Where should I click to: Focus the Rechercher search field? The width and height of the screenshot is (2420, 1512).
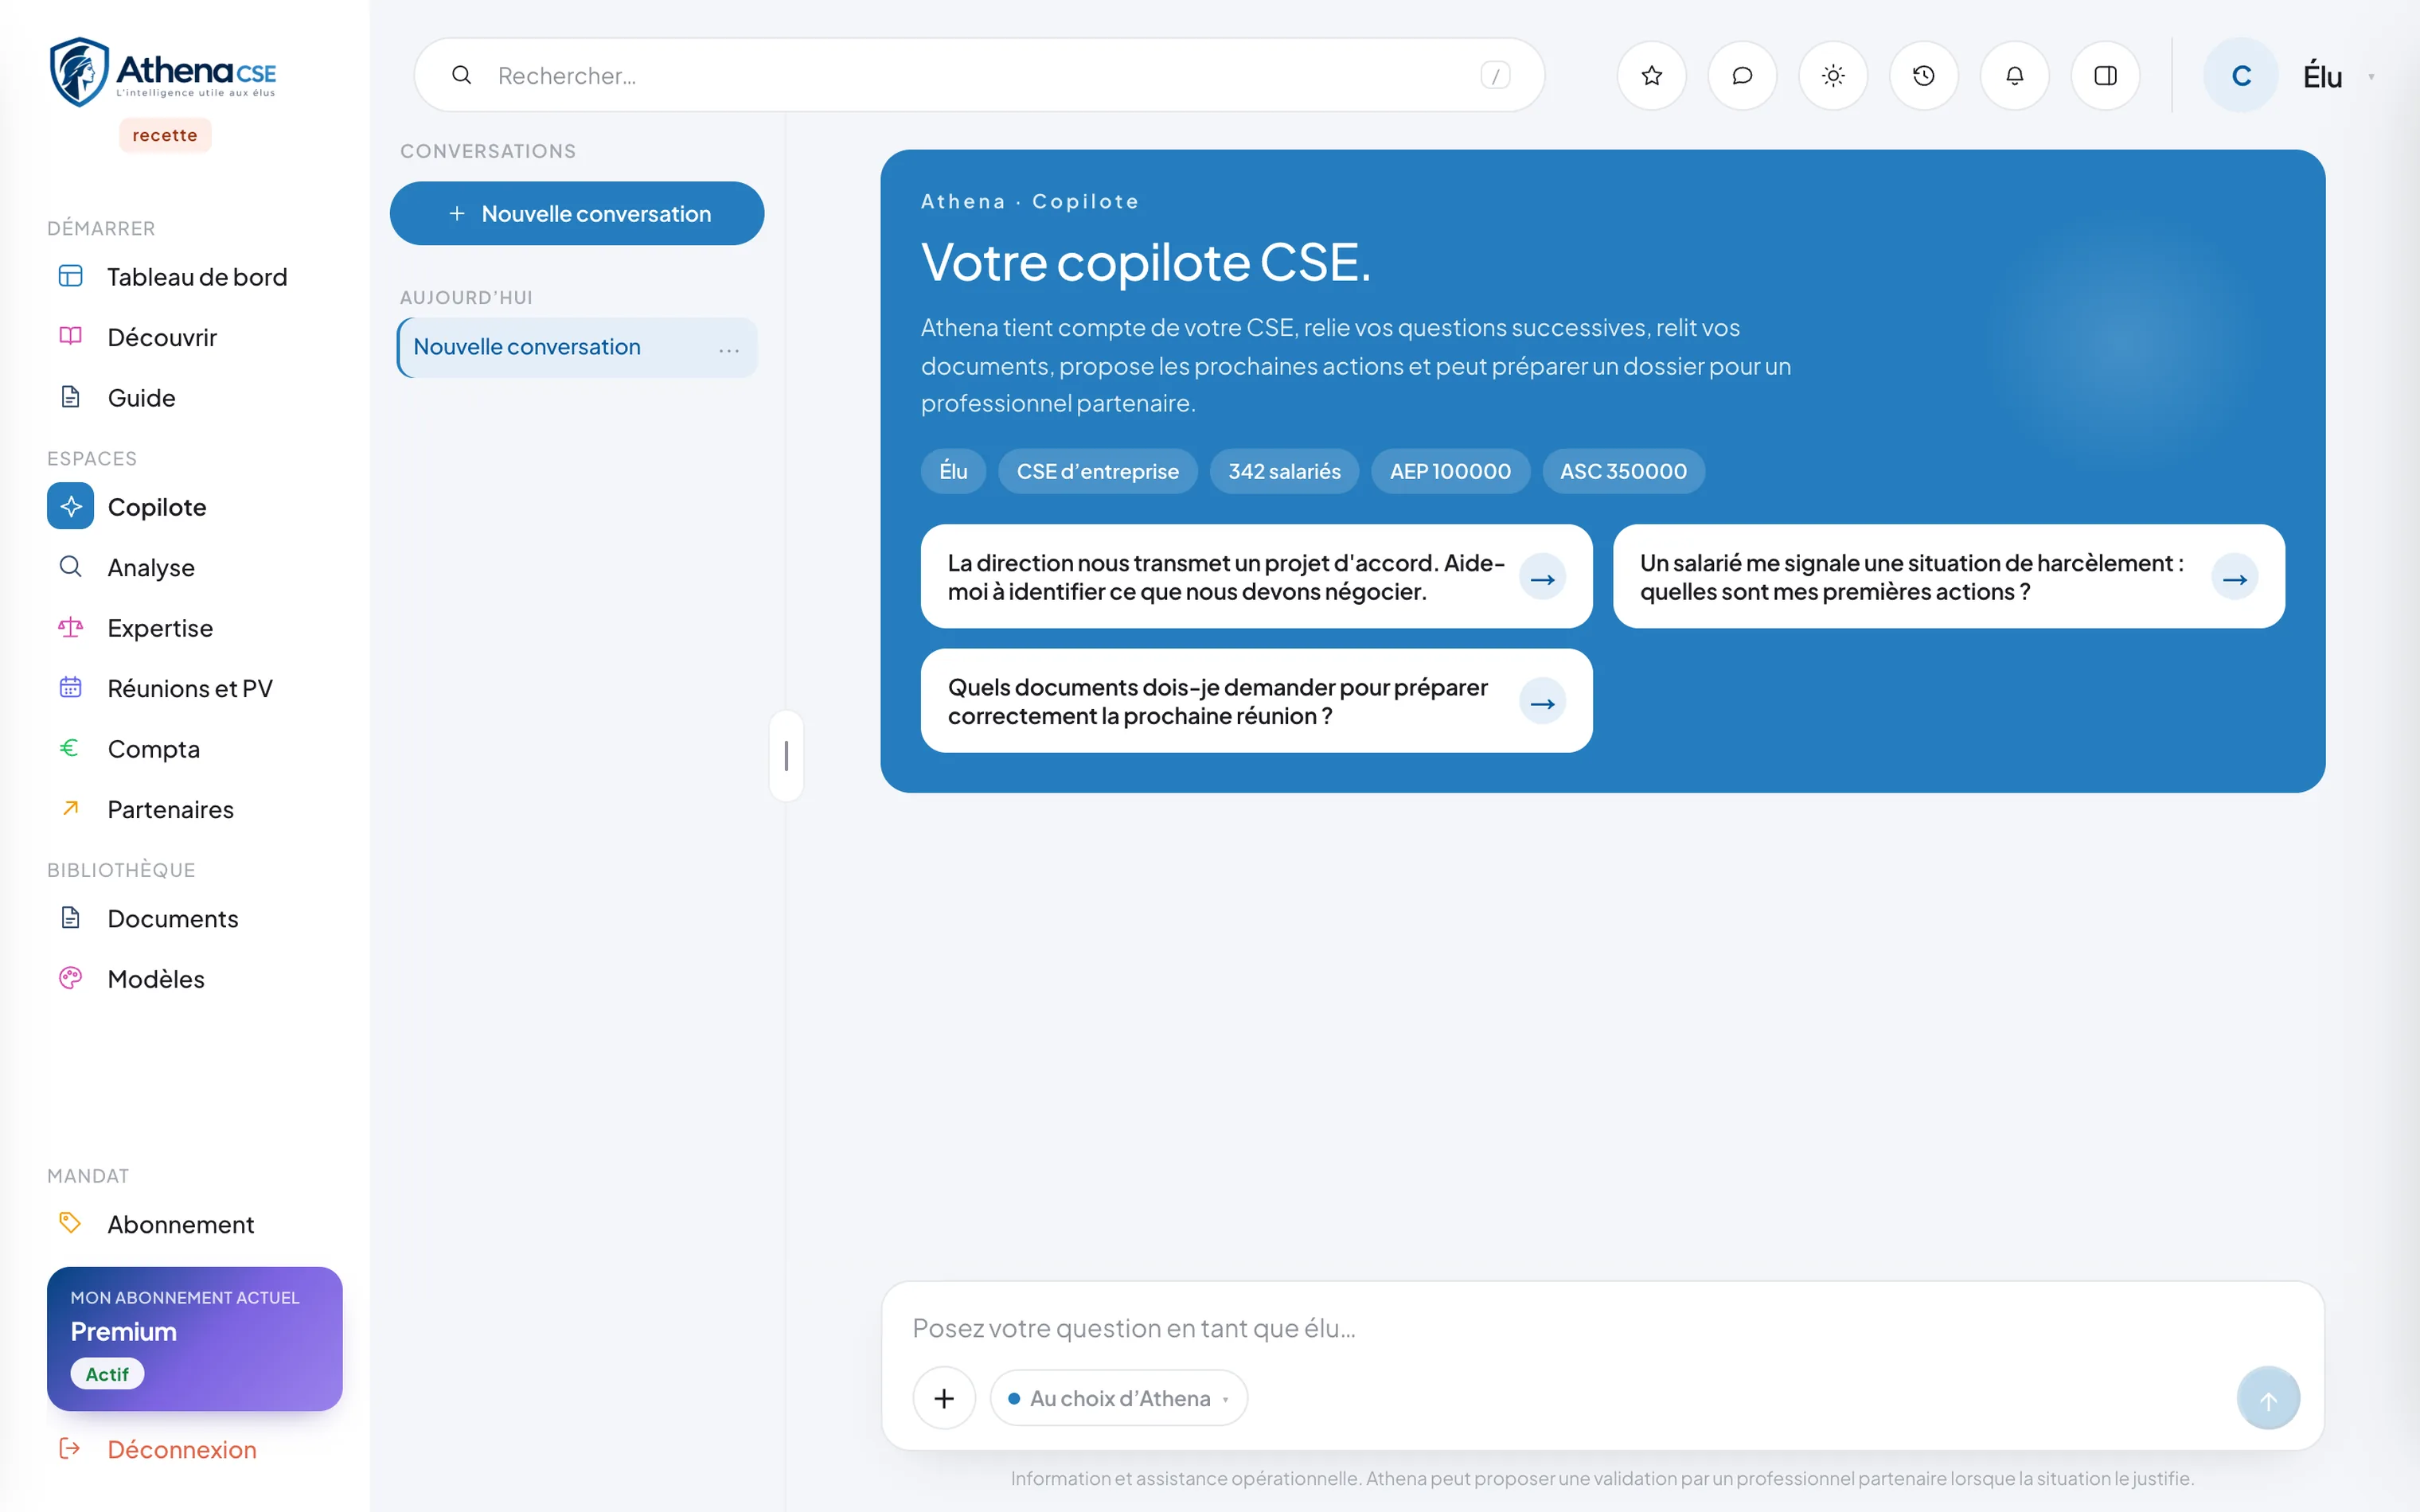(980, 75)
